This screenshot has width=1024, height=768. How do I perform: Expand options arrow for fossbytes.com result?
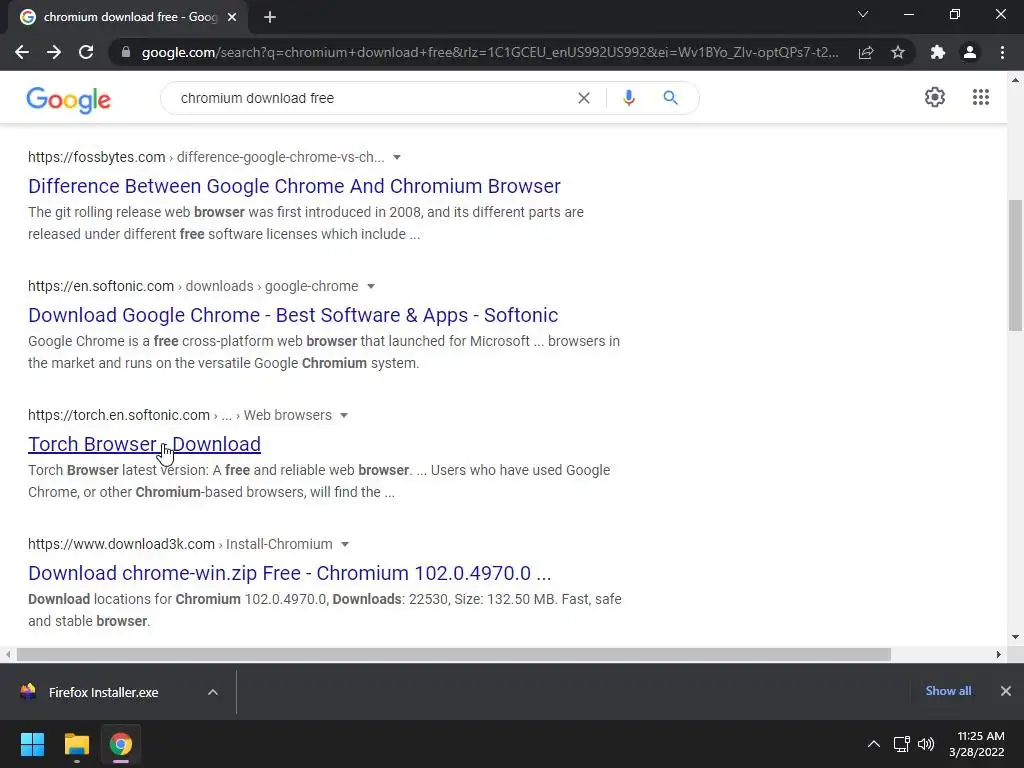click(x=396, y=157)
